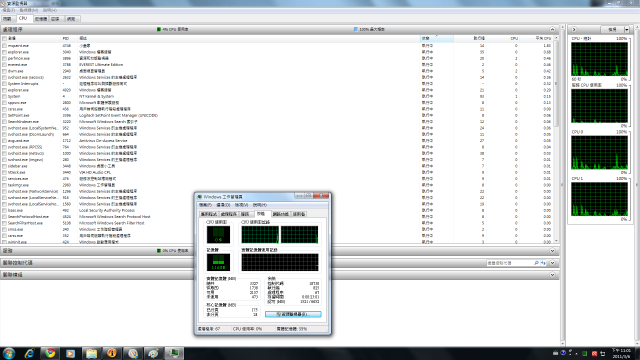Screen dimensions: 640x360
Task: Check the lsass.exe process checkbox
Action: (4, 210)
